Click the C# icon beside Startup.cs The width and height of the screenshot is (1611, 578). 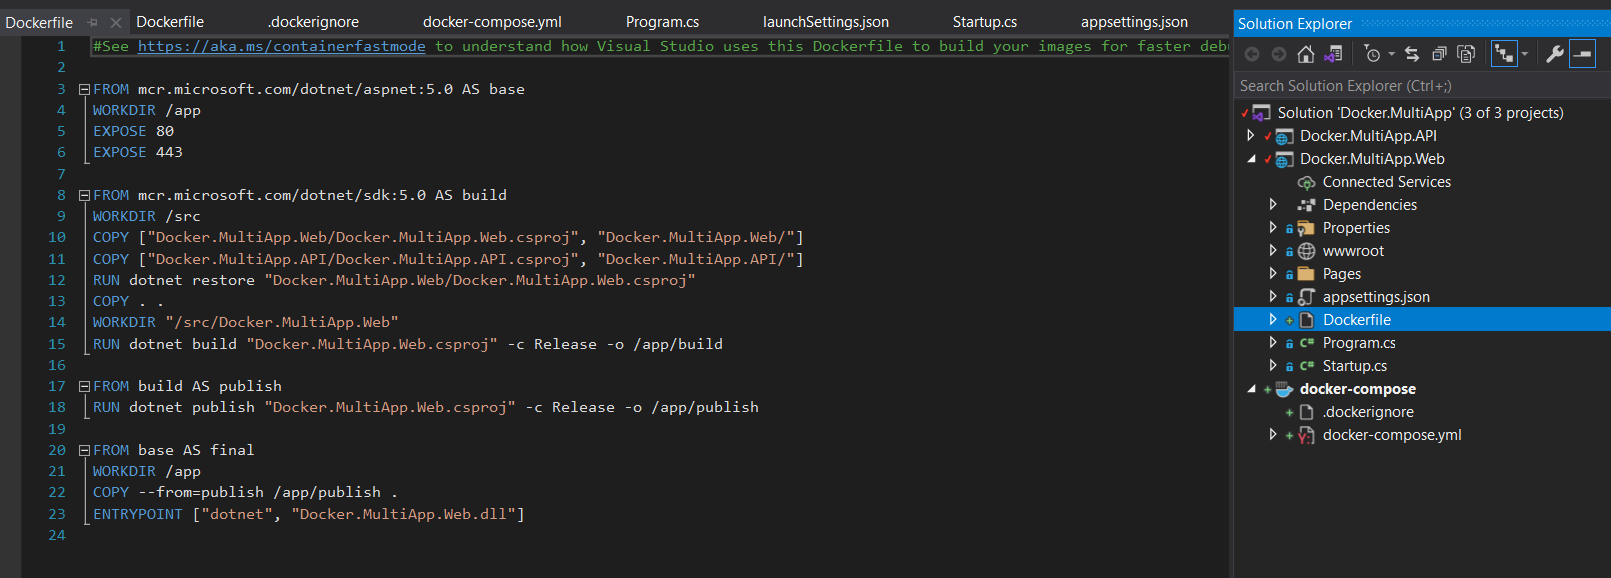(1306, 366)
